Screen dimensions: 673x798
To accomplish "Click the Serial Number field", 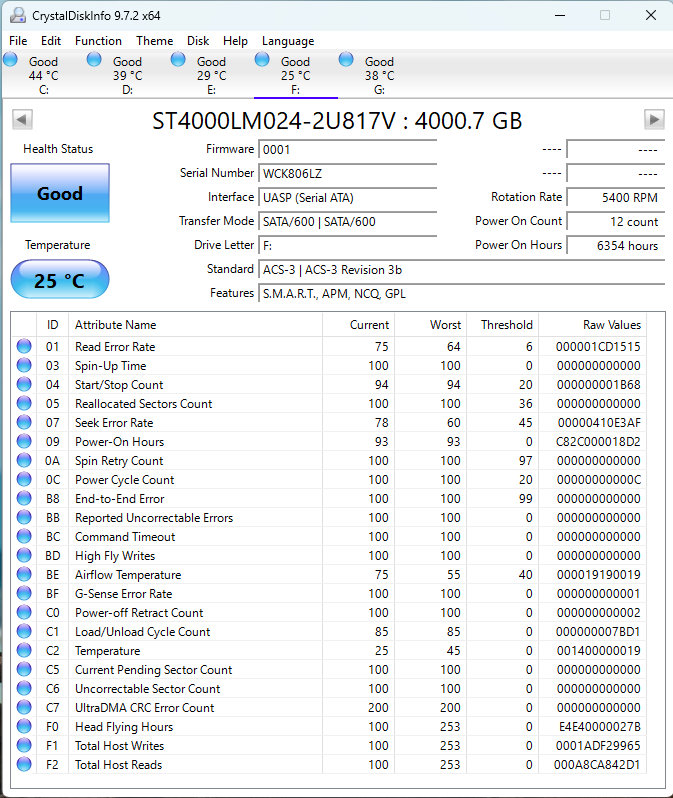I will tap(347, 173).
